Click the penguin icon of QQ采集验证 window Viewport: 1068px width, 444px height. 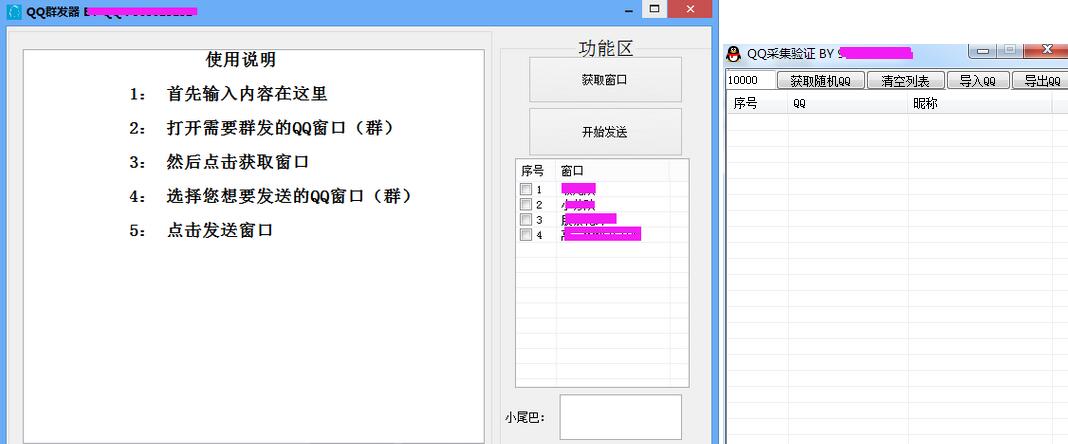point(734,54)
